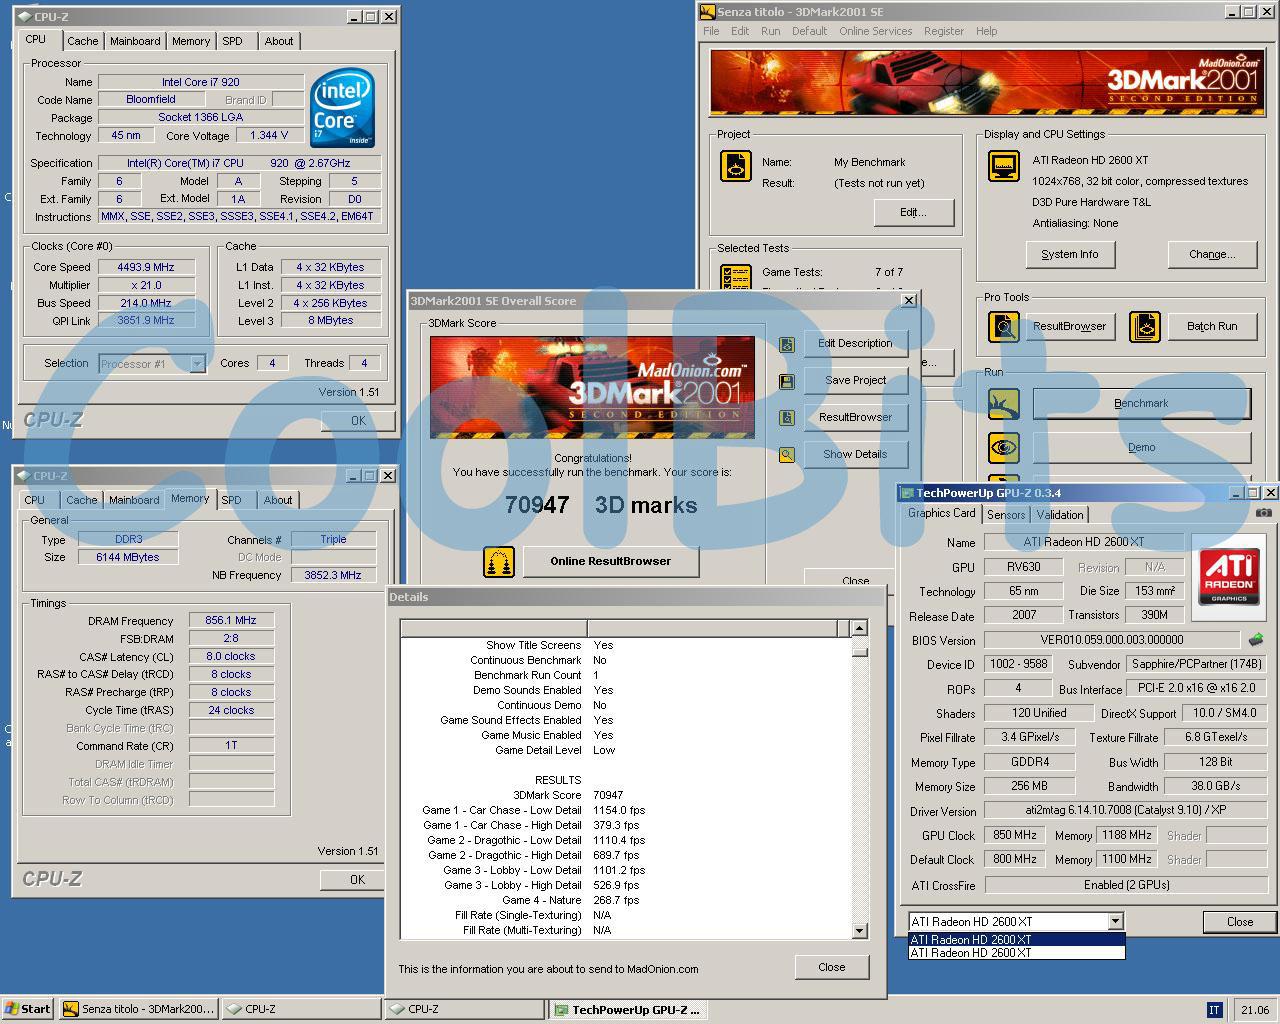Open GPU selection dropdown arrow in GPU-Z

point(1116,922)
